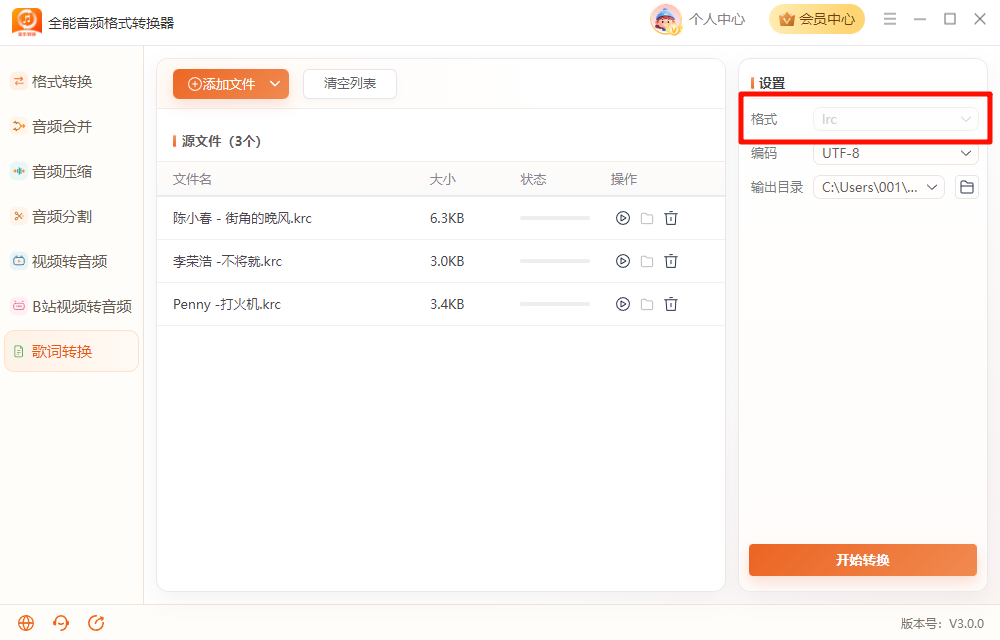Browse for output directory folder icon
This screenshot has height=640, width=1000.
click(967, 187)
